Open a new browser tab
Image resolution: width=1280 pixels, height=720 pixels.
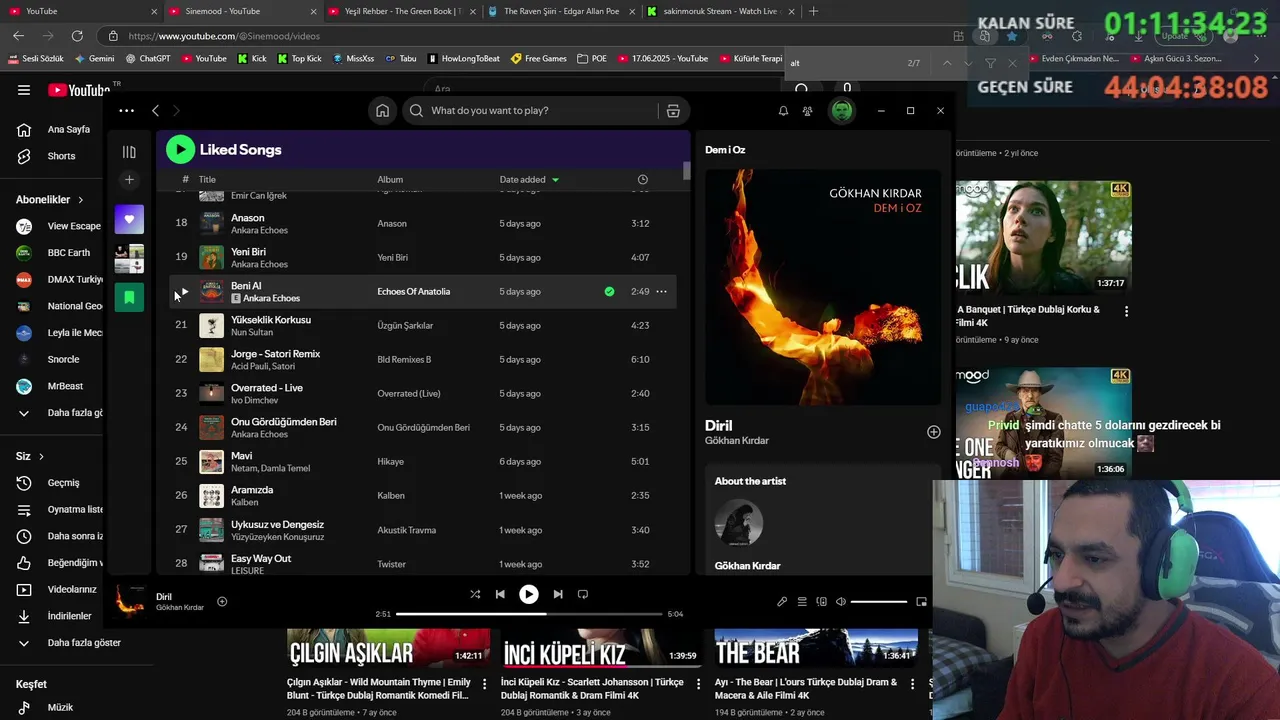pos(813,11)
